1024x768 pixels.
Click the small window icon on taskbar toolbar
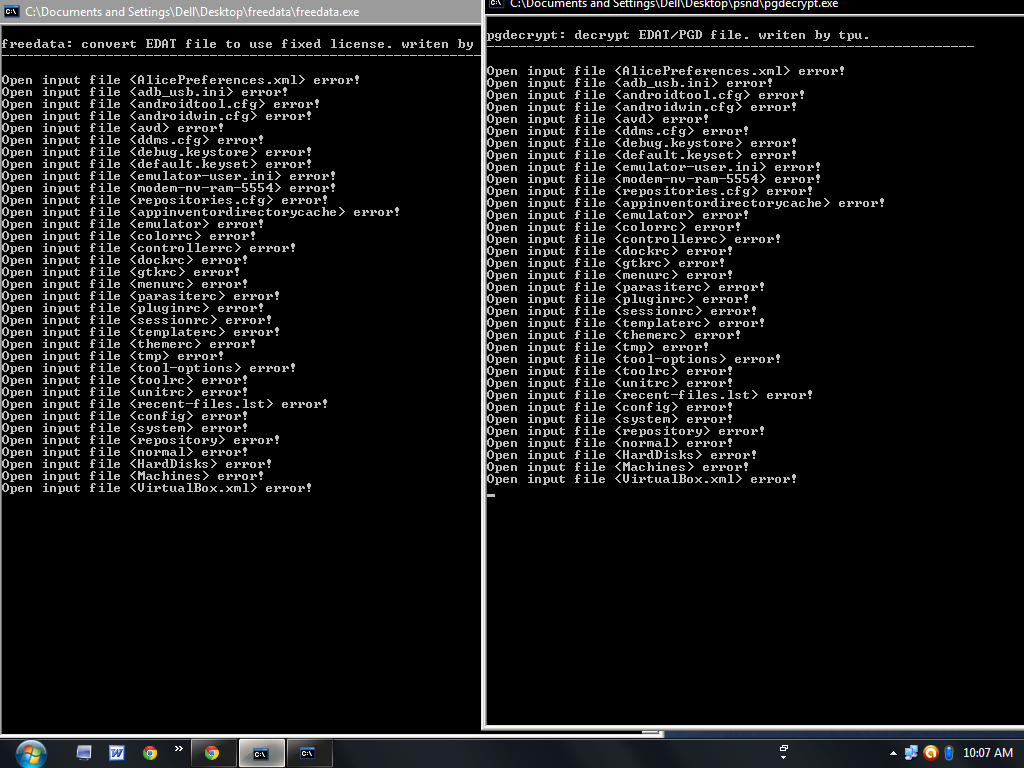(784, 750)
